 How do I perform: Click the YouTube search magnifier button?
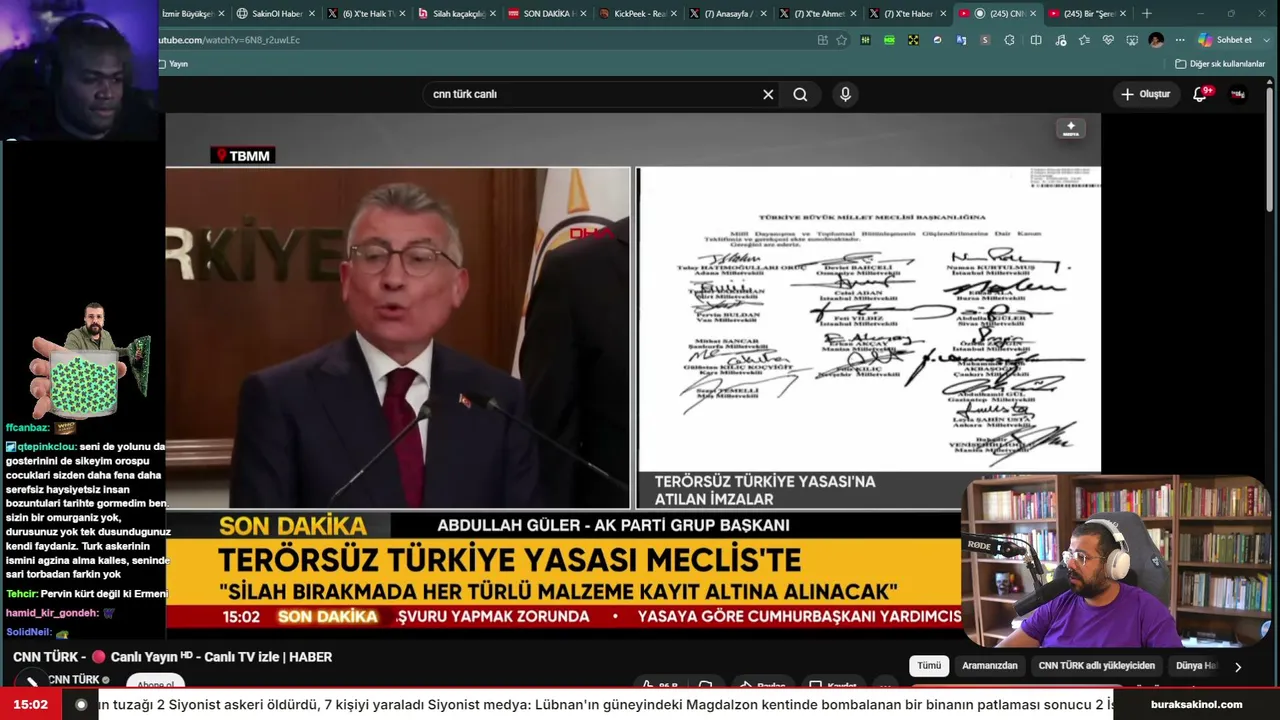(x=800, y=94)
